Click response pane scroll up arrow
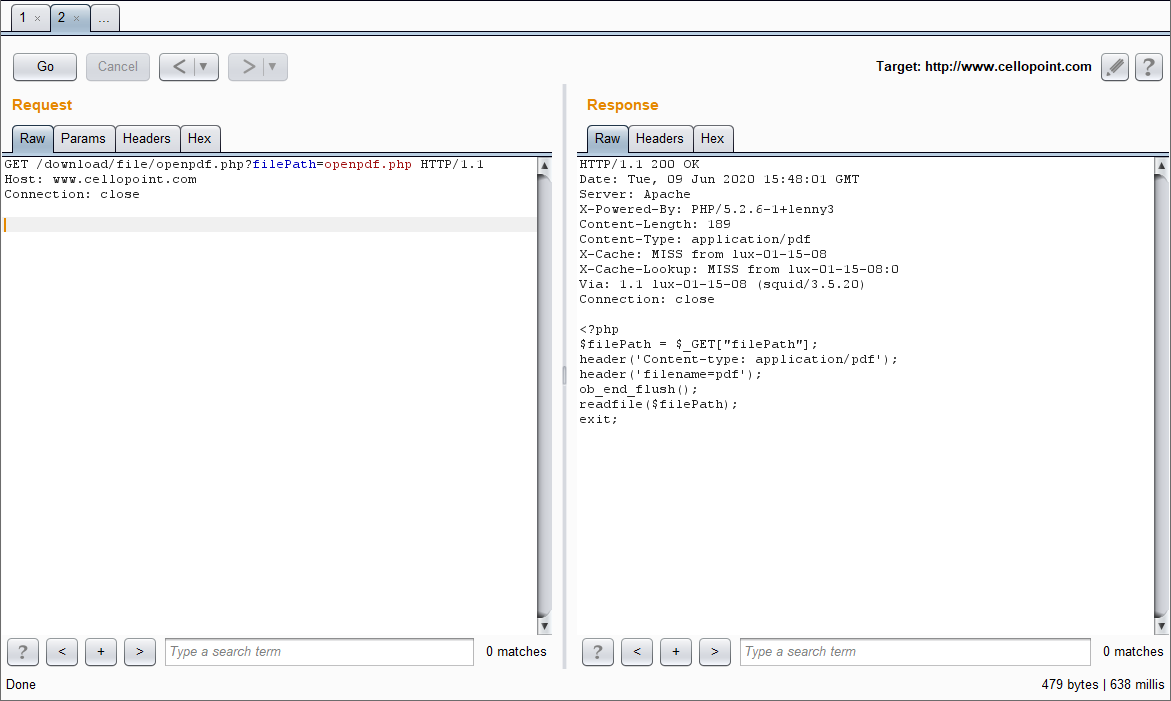The height and width of the screenshot is (701, 1171). (x=1161, y=166)
